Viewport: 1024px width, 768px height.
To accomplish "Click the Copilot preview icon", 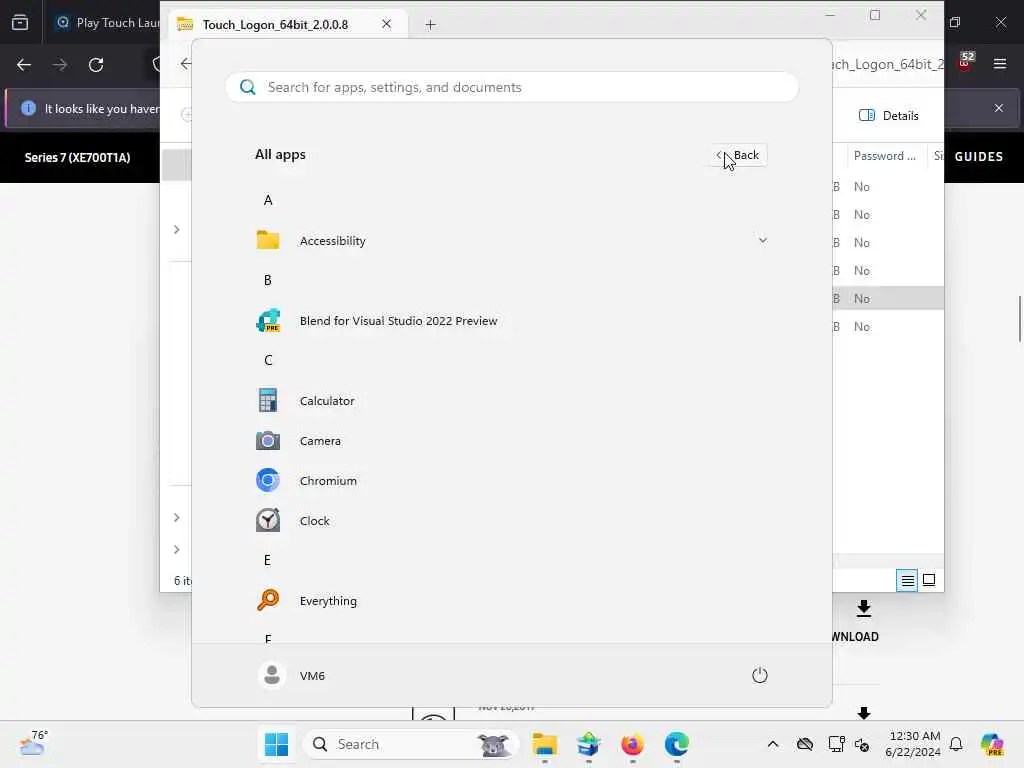I will 992,744.
